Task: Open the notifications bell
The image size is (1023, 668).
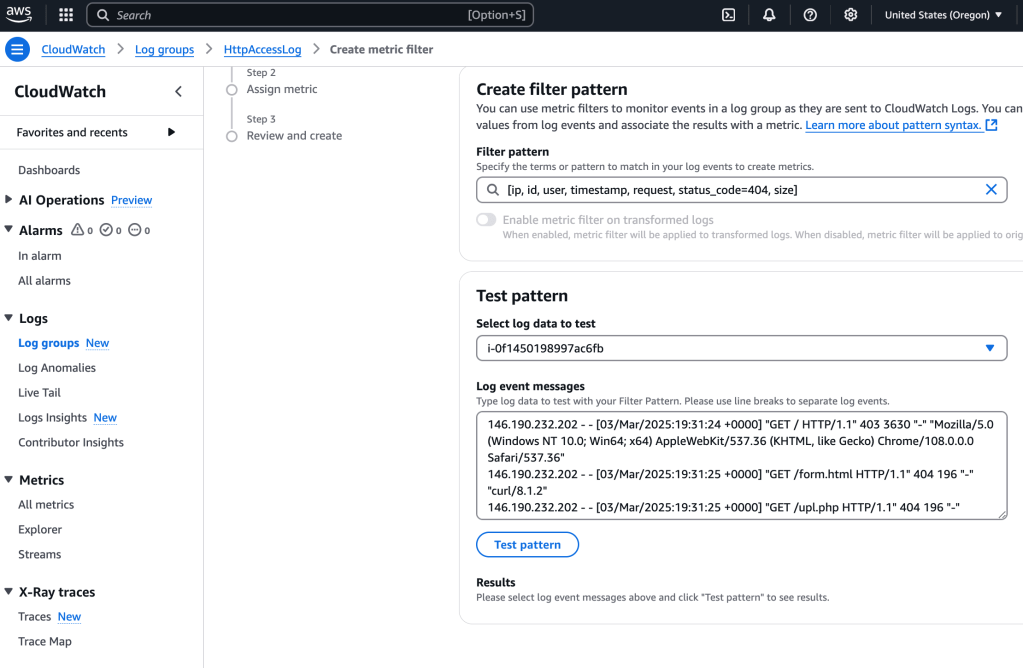Action: 769,15
